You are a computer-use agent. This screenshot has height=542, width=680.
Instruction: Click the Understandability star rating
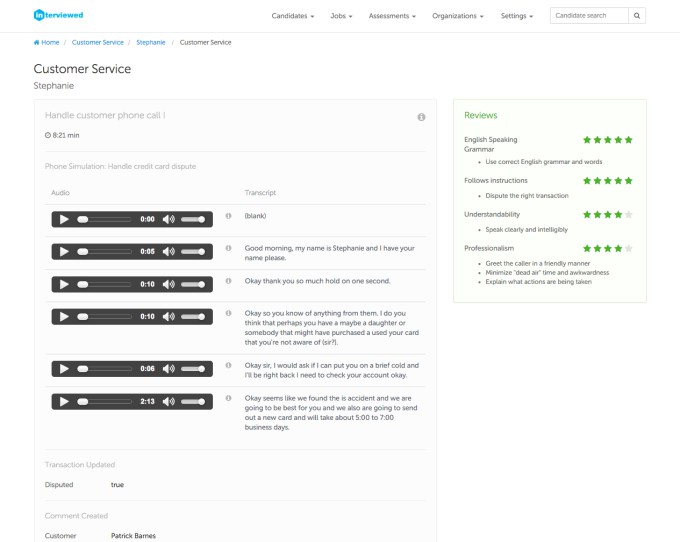608,214
